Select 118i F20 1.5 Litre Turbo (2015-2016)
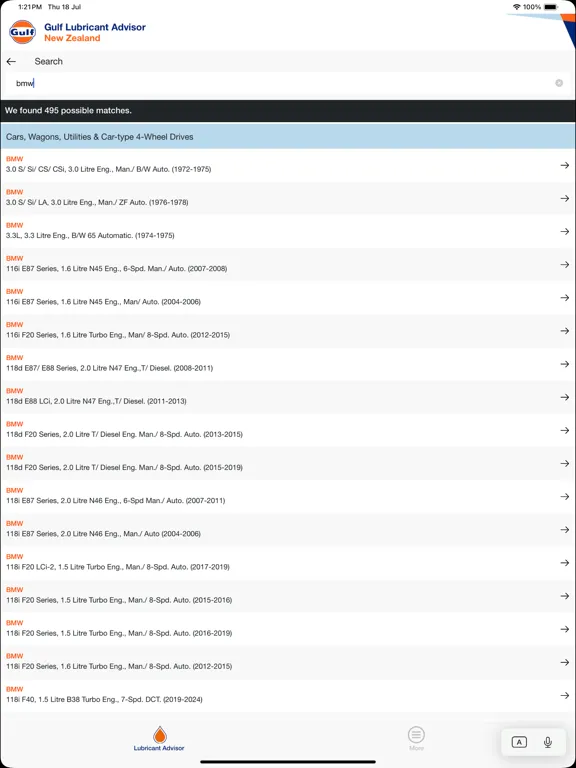The image size is (576, 768). (x=288, y=596)
